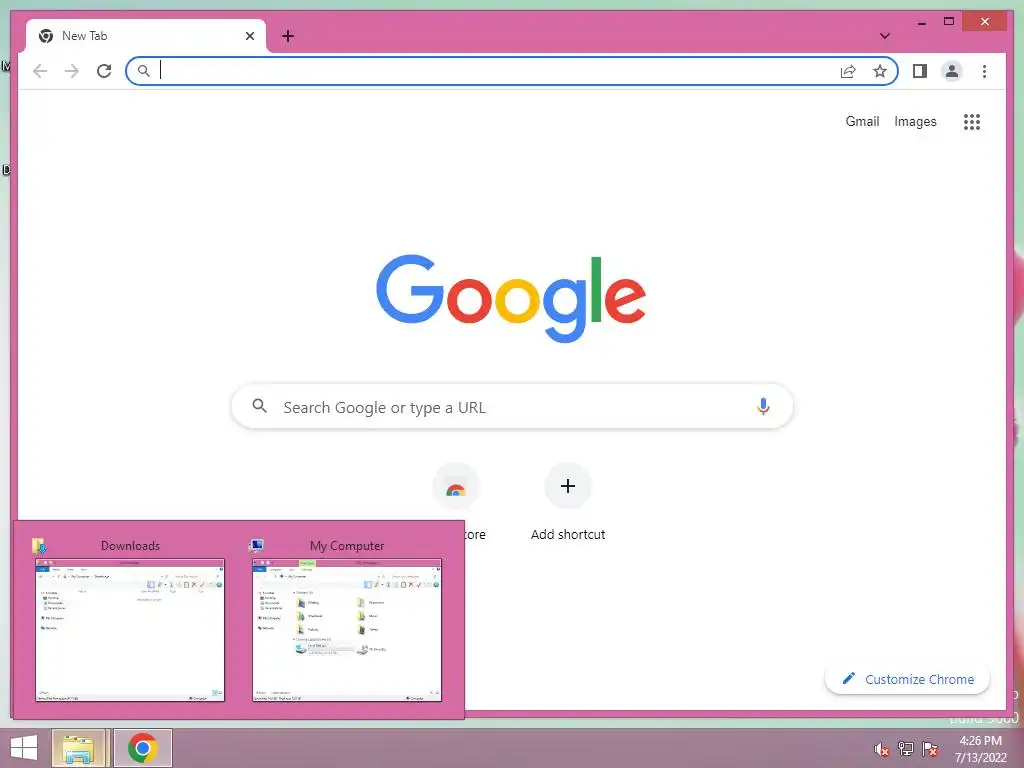Open the Windows Start button
Image resolution: width=1024 pixels, height=768 pixels.
click(x=24, y=748)
